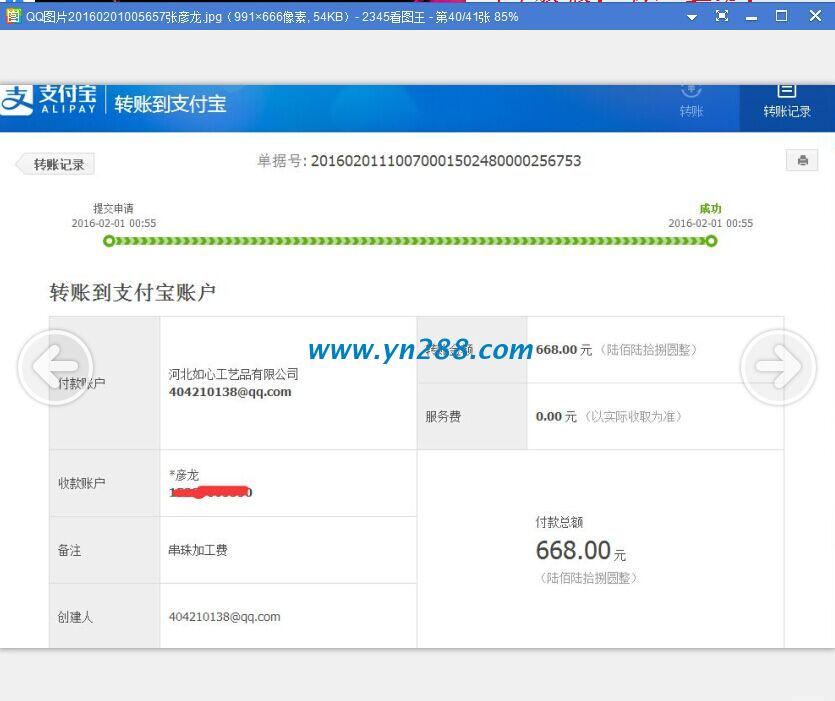The image size is (835, 701).
Task: Click the 转账记录 back button
Action: [x=57, y=165]
